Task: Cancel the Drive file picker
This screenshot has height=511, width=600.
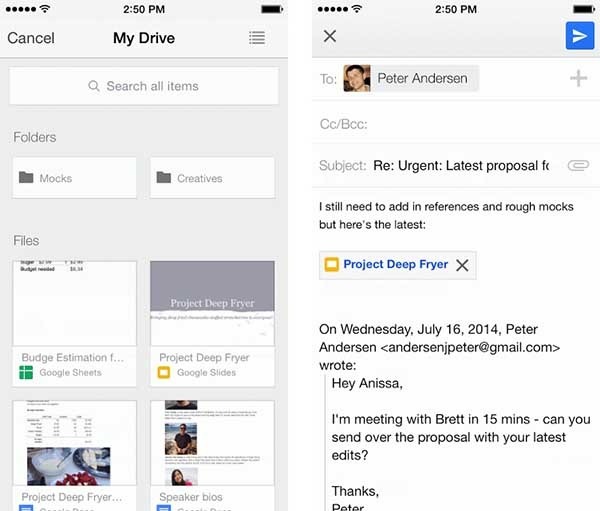Action: tap(31, 39)
